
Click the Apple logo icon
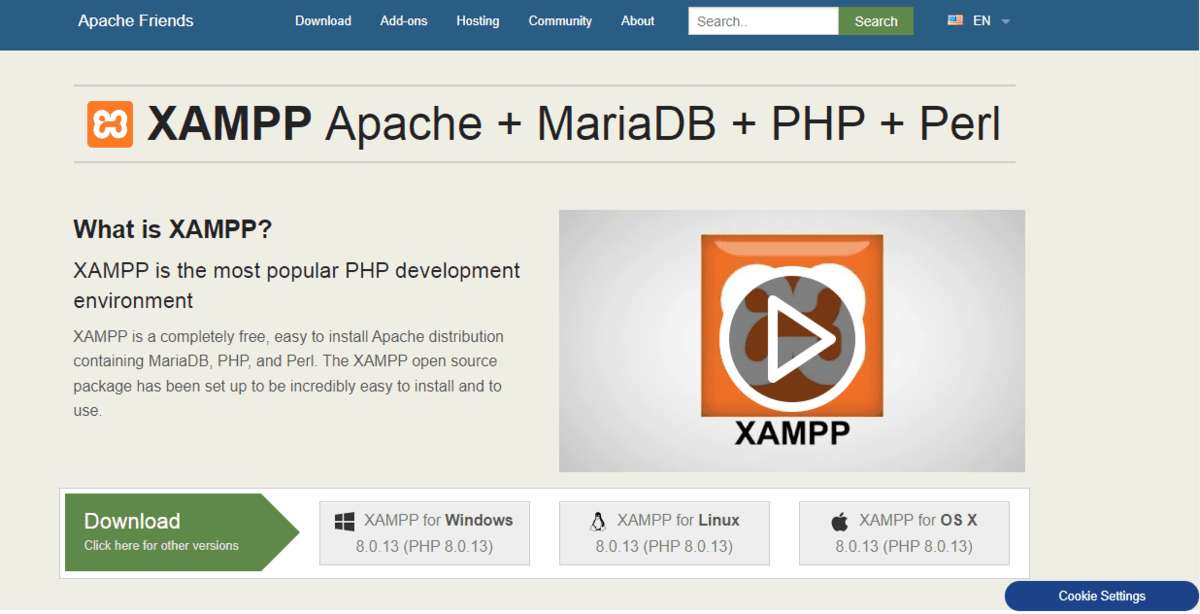840,521
